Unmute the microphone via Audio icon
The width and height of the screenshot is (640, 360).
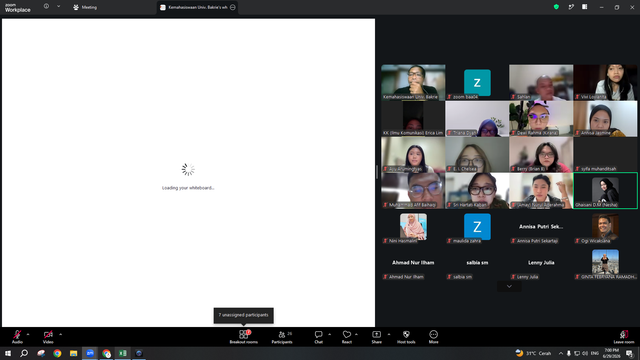coord(17,335)
